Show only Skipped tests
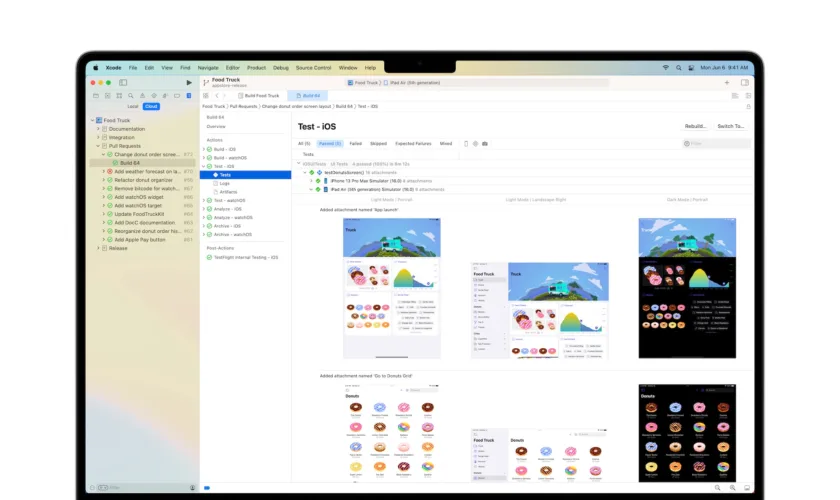The image size is (840, 500). click(x=378, y=144)
